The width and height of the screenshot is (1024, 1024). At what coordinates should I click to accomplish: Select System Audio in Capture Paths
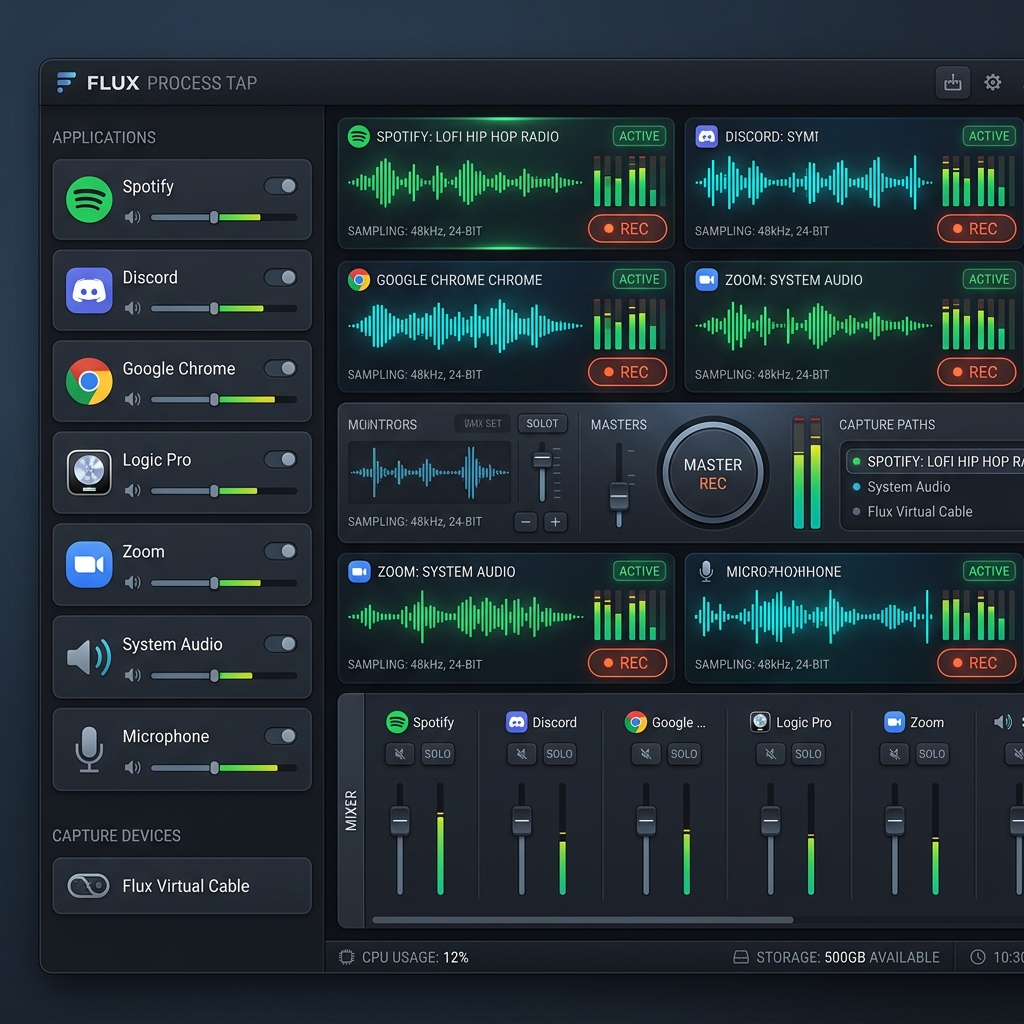click(908, 487)
